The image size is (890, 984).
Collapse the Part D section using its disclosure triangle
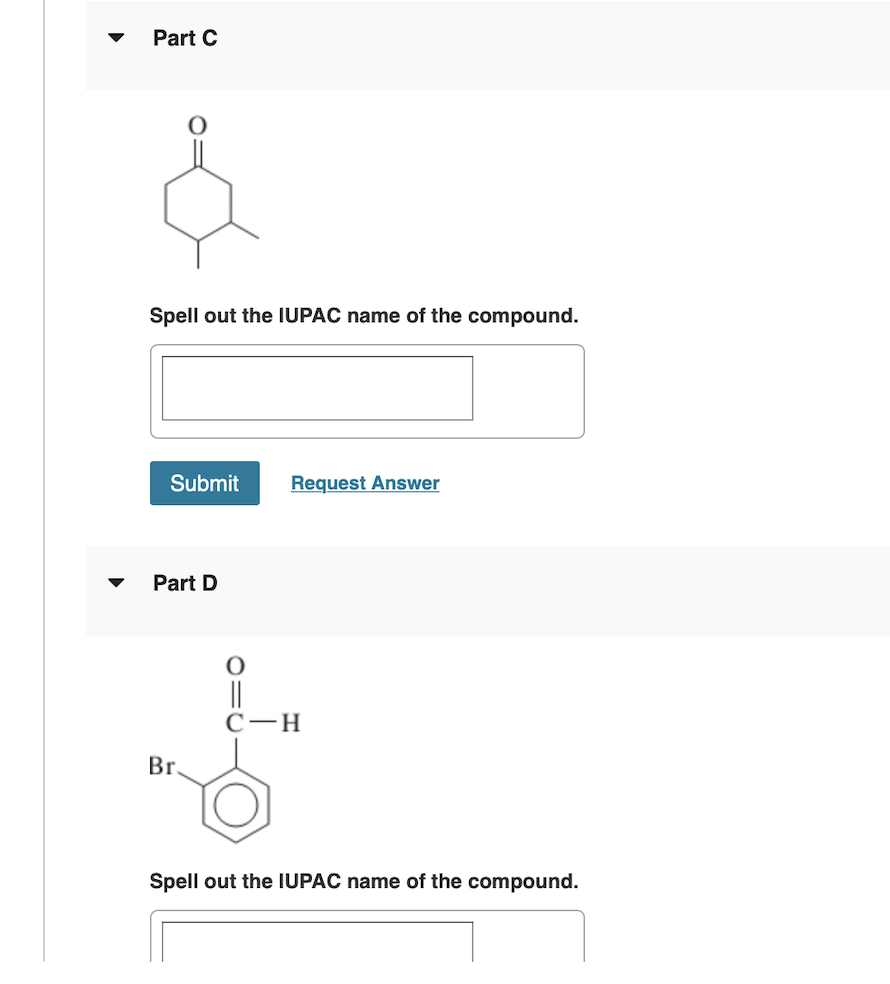[x=116, y=583]
